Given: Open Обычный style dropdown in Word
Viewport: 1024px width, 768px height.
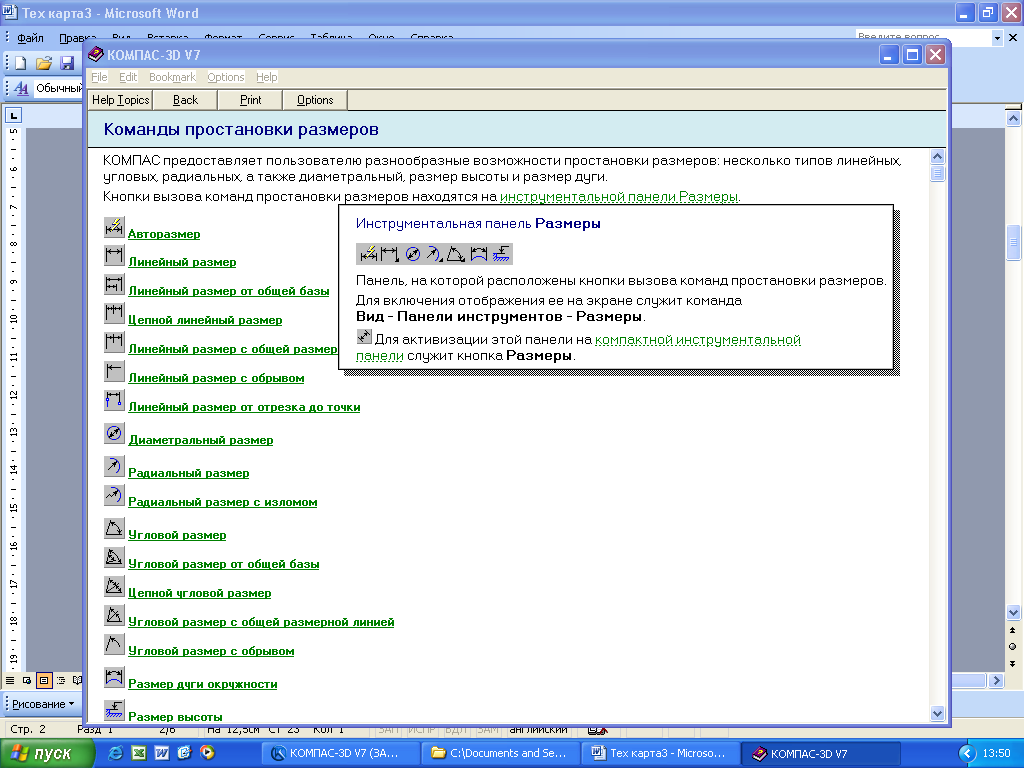Looking at the screenshot, I should (58, 88).
